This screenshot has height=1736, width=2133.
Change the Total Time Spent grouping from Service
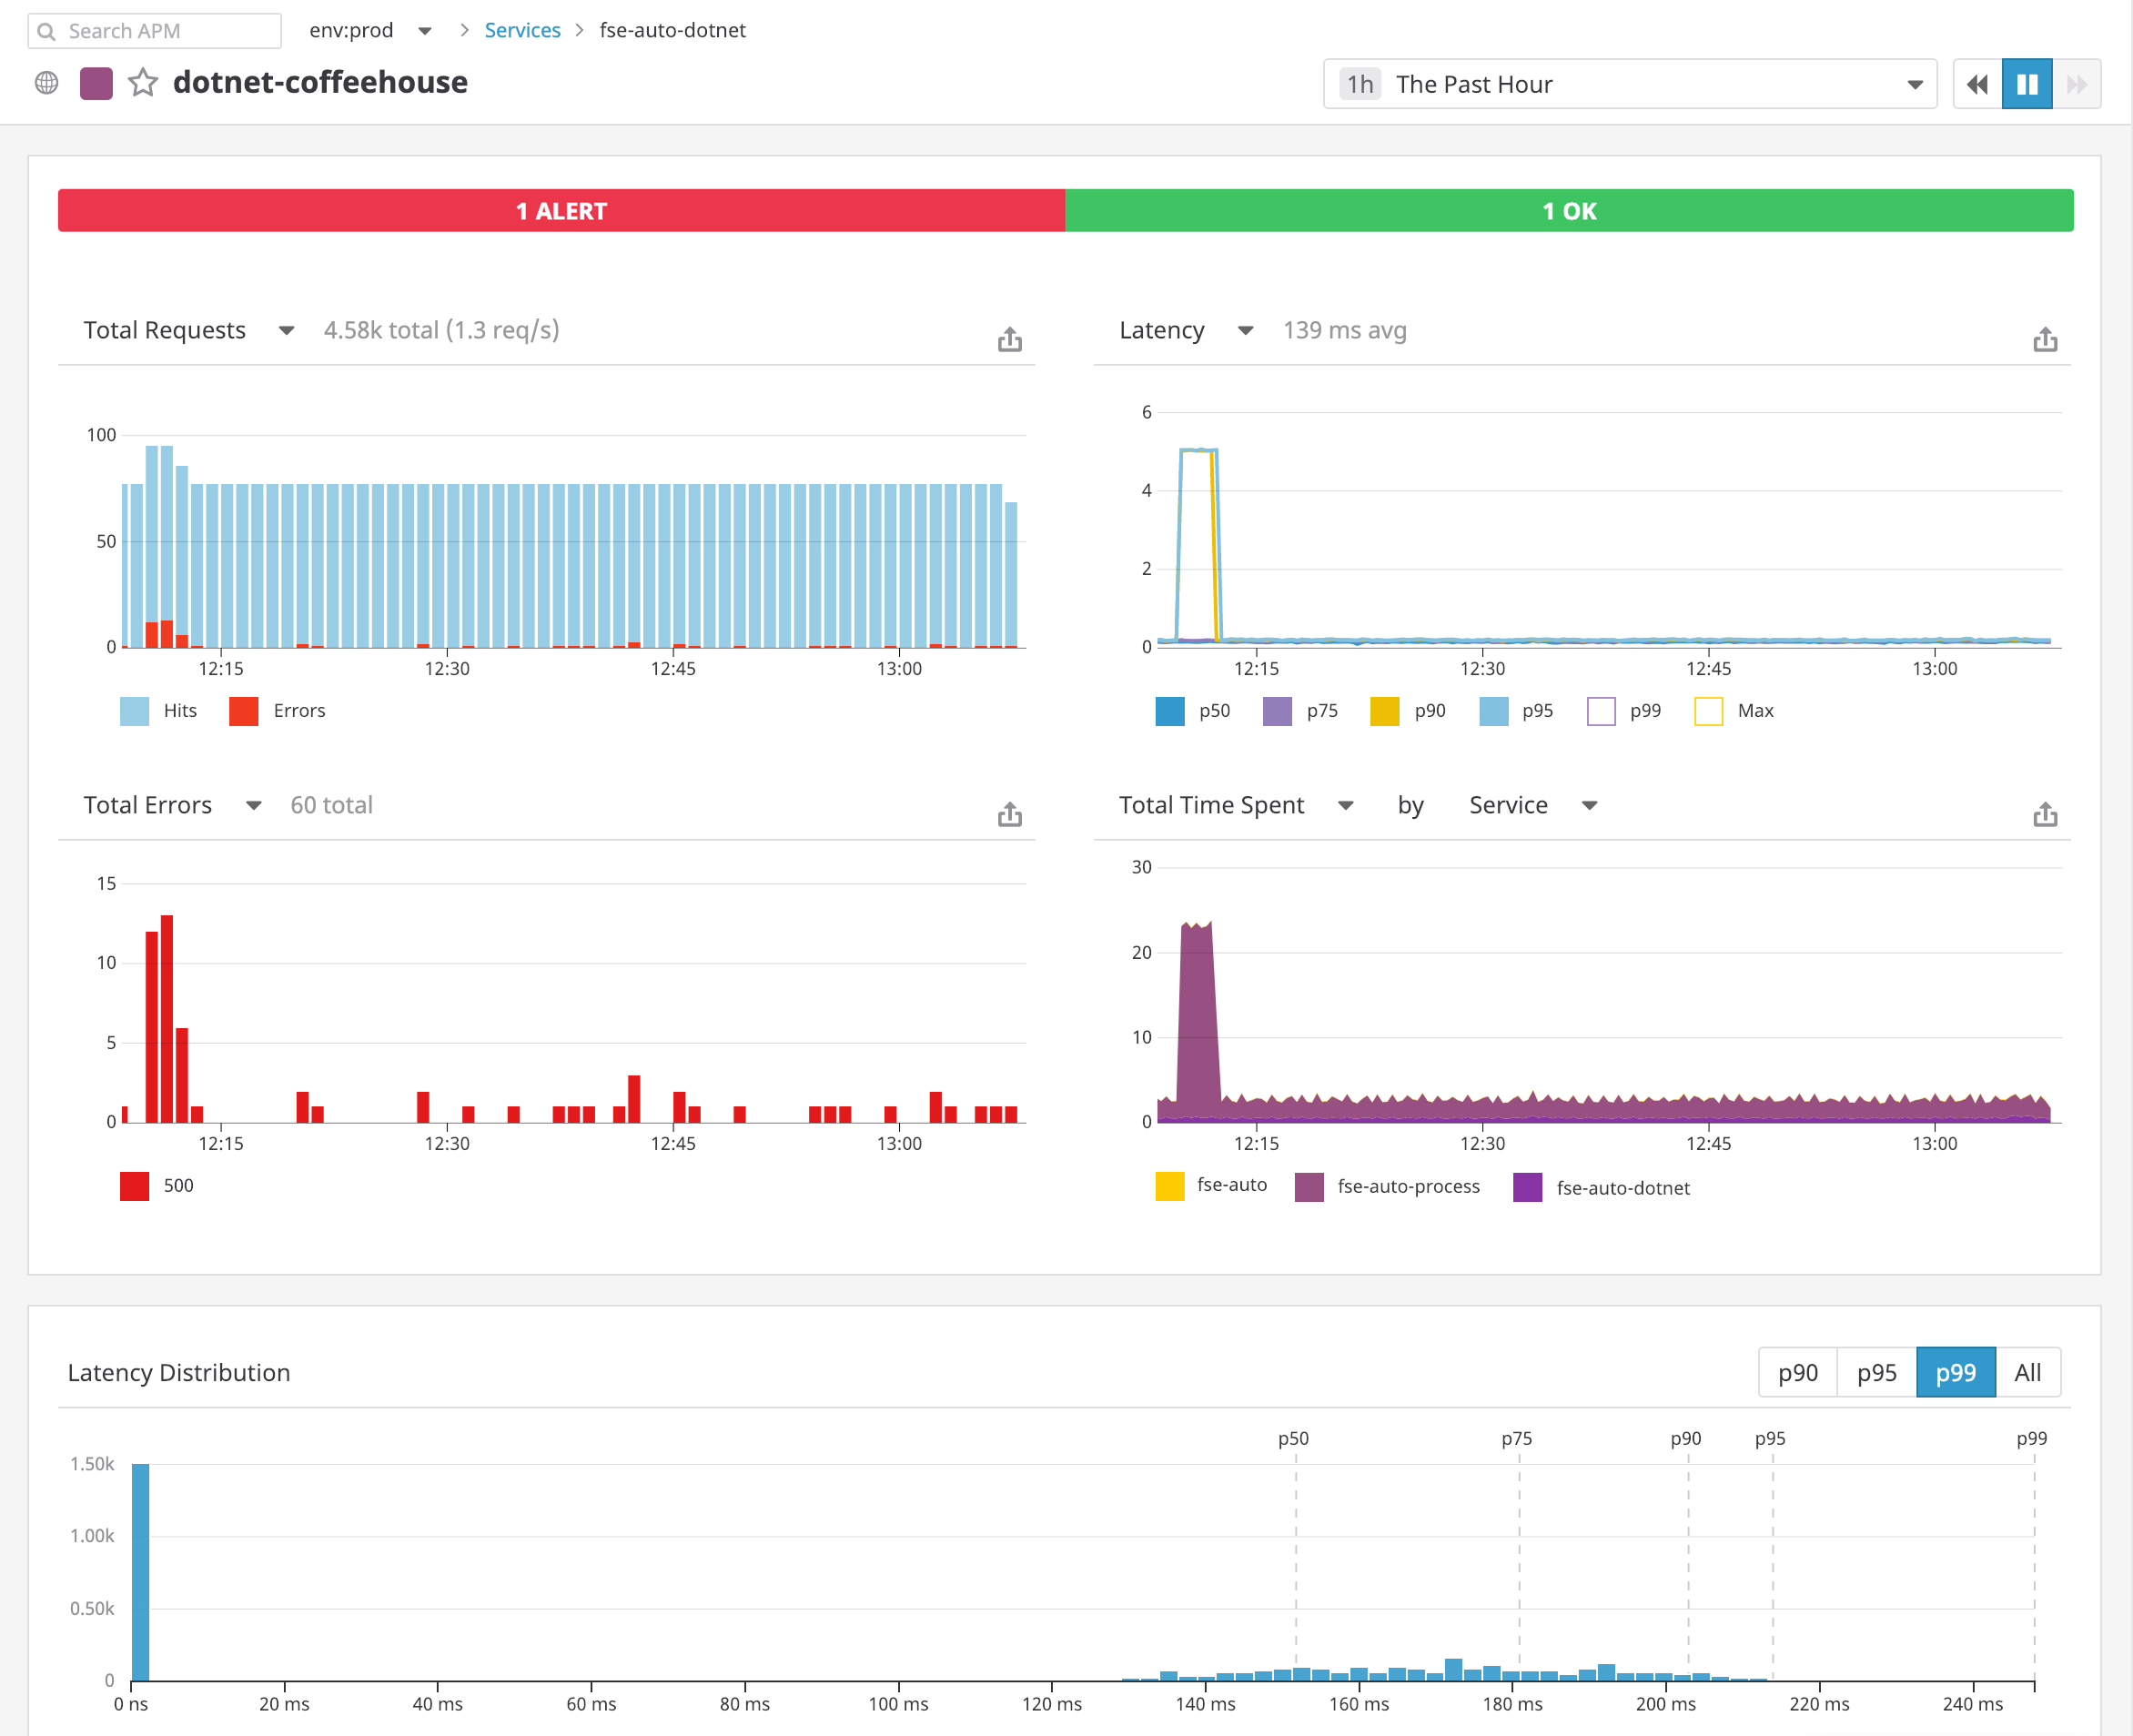[x=1590, y=805]
